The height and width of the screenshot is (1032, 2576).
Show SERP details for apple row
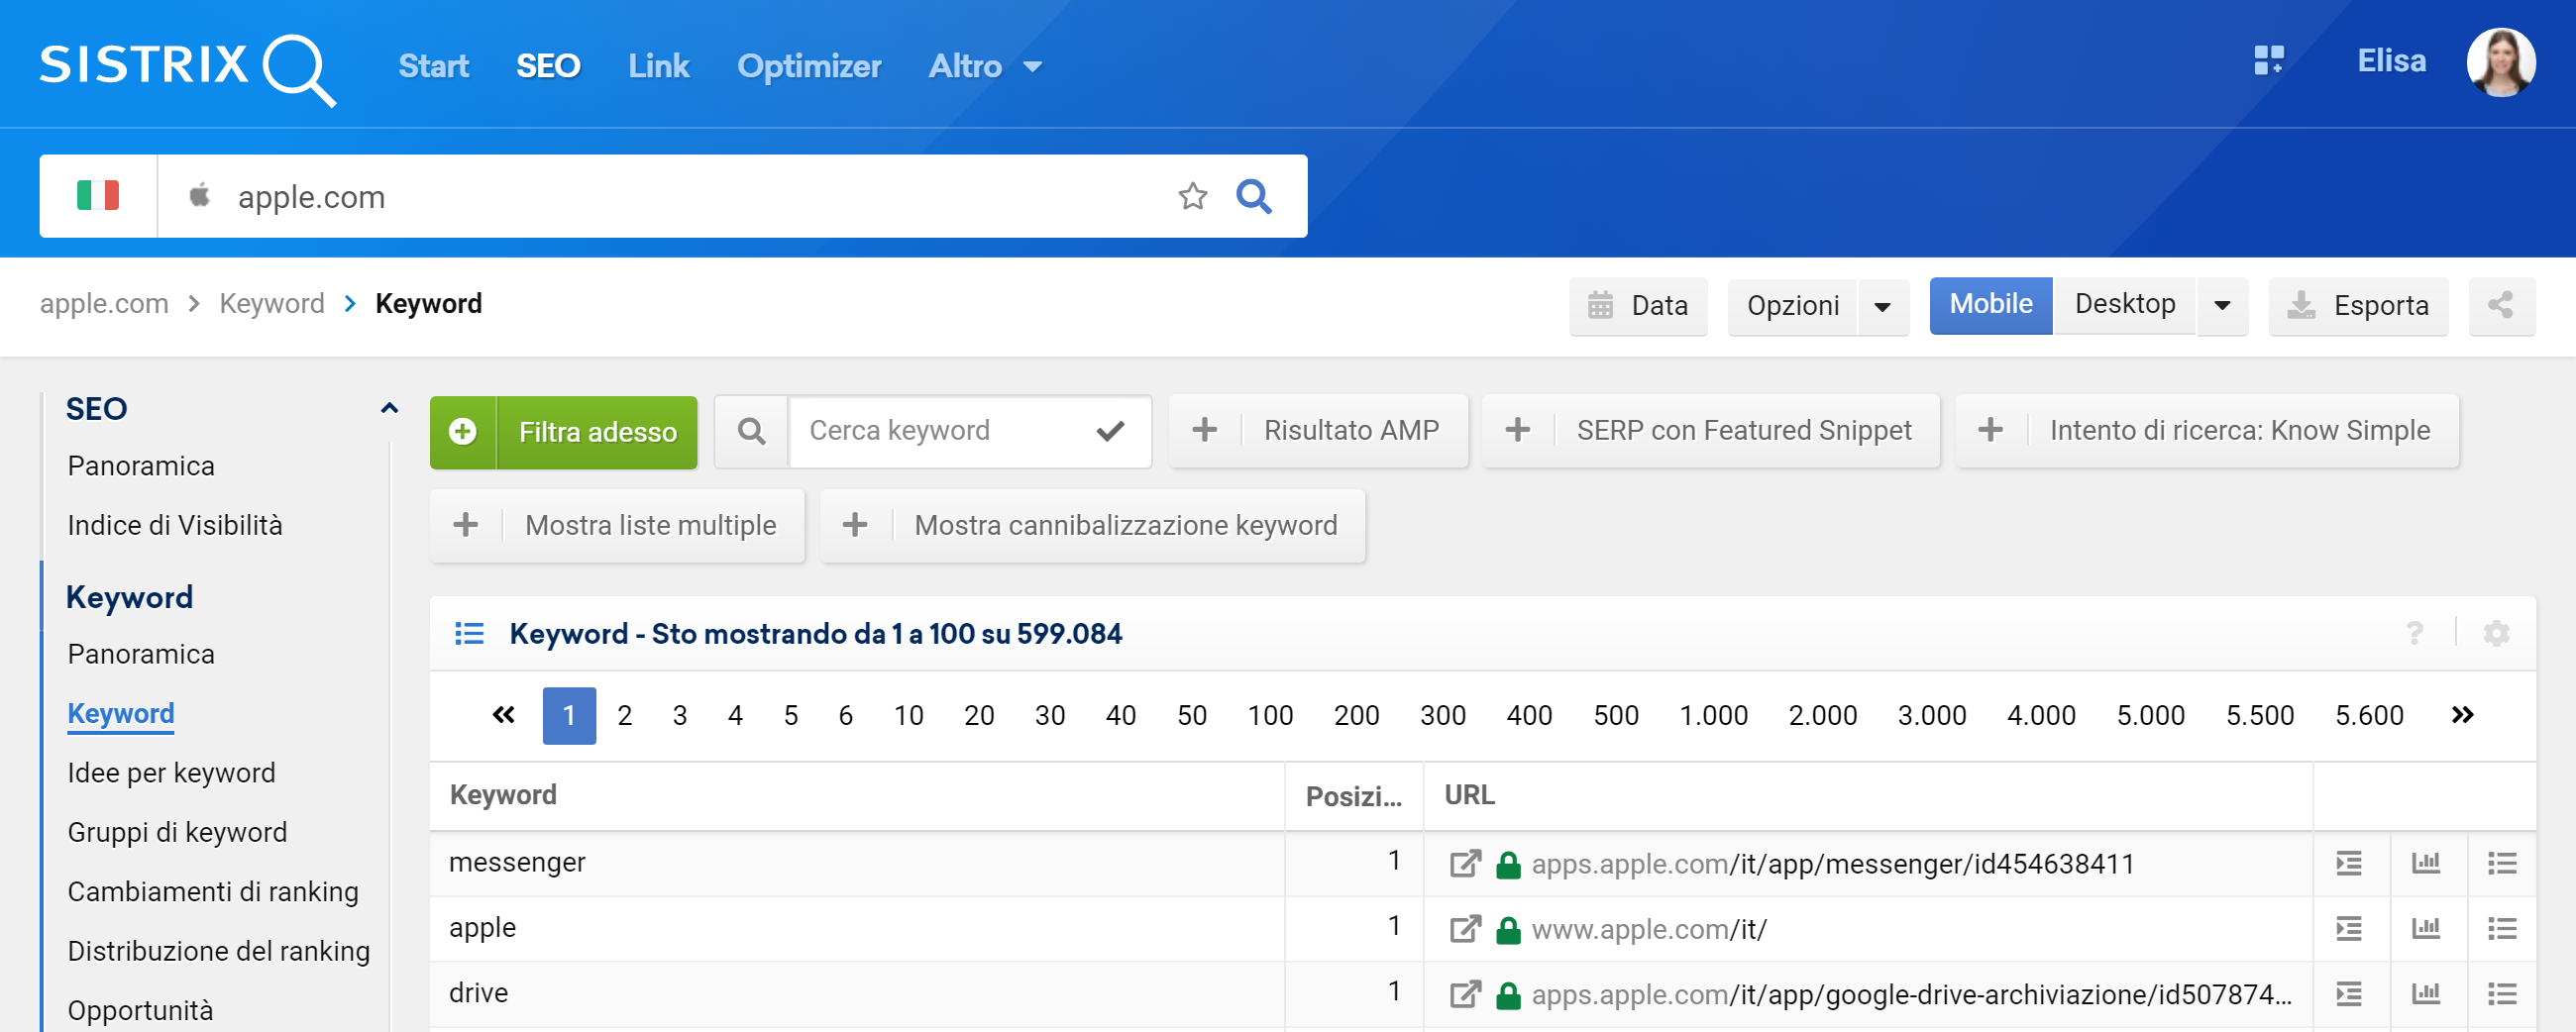pyautogui.click(x=2348, y=929)
